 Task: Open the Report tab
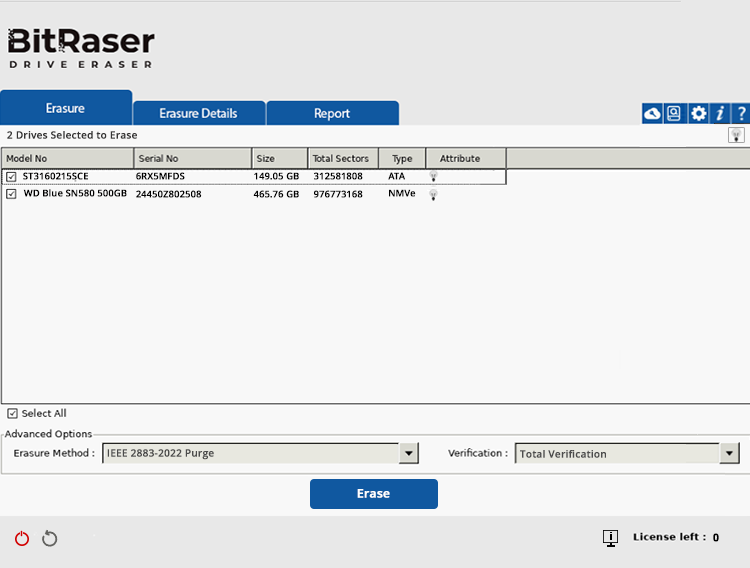coord(332,113)
